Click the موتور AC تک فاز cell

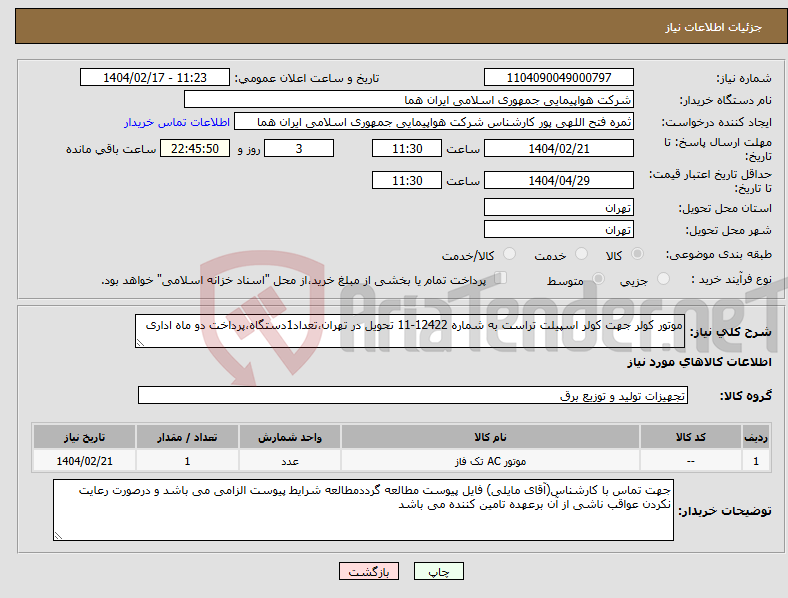pyautogui.click(x=490, y=461)
